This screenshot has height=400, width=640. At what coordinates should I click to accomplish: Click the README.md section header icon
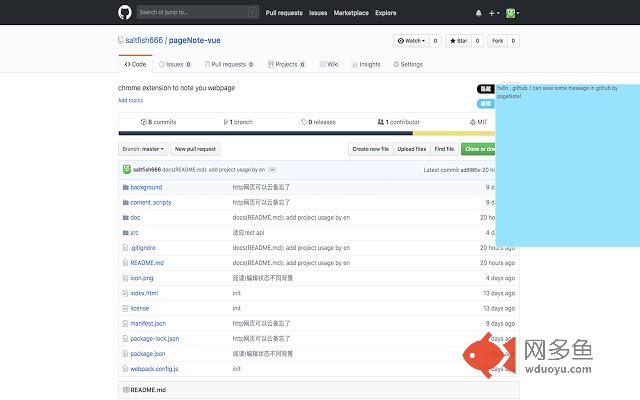click(126, 390)
